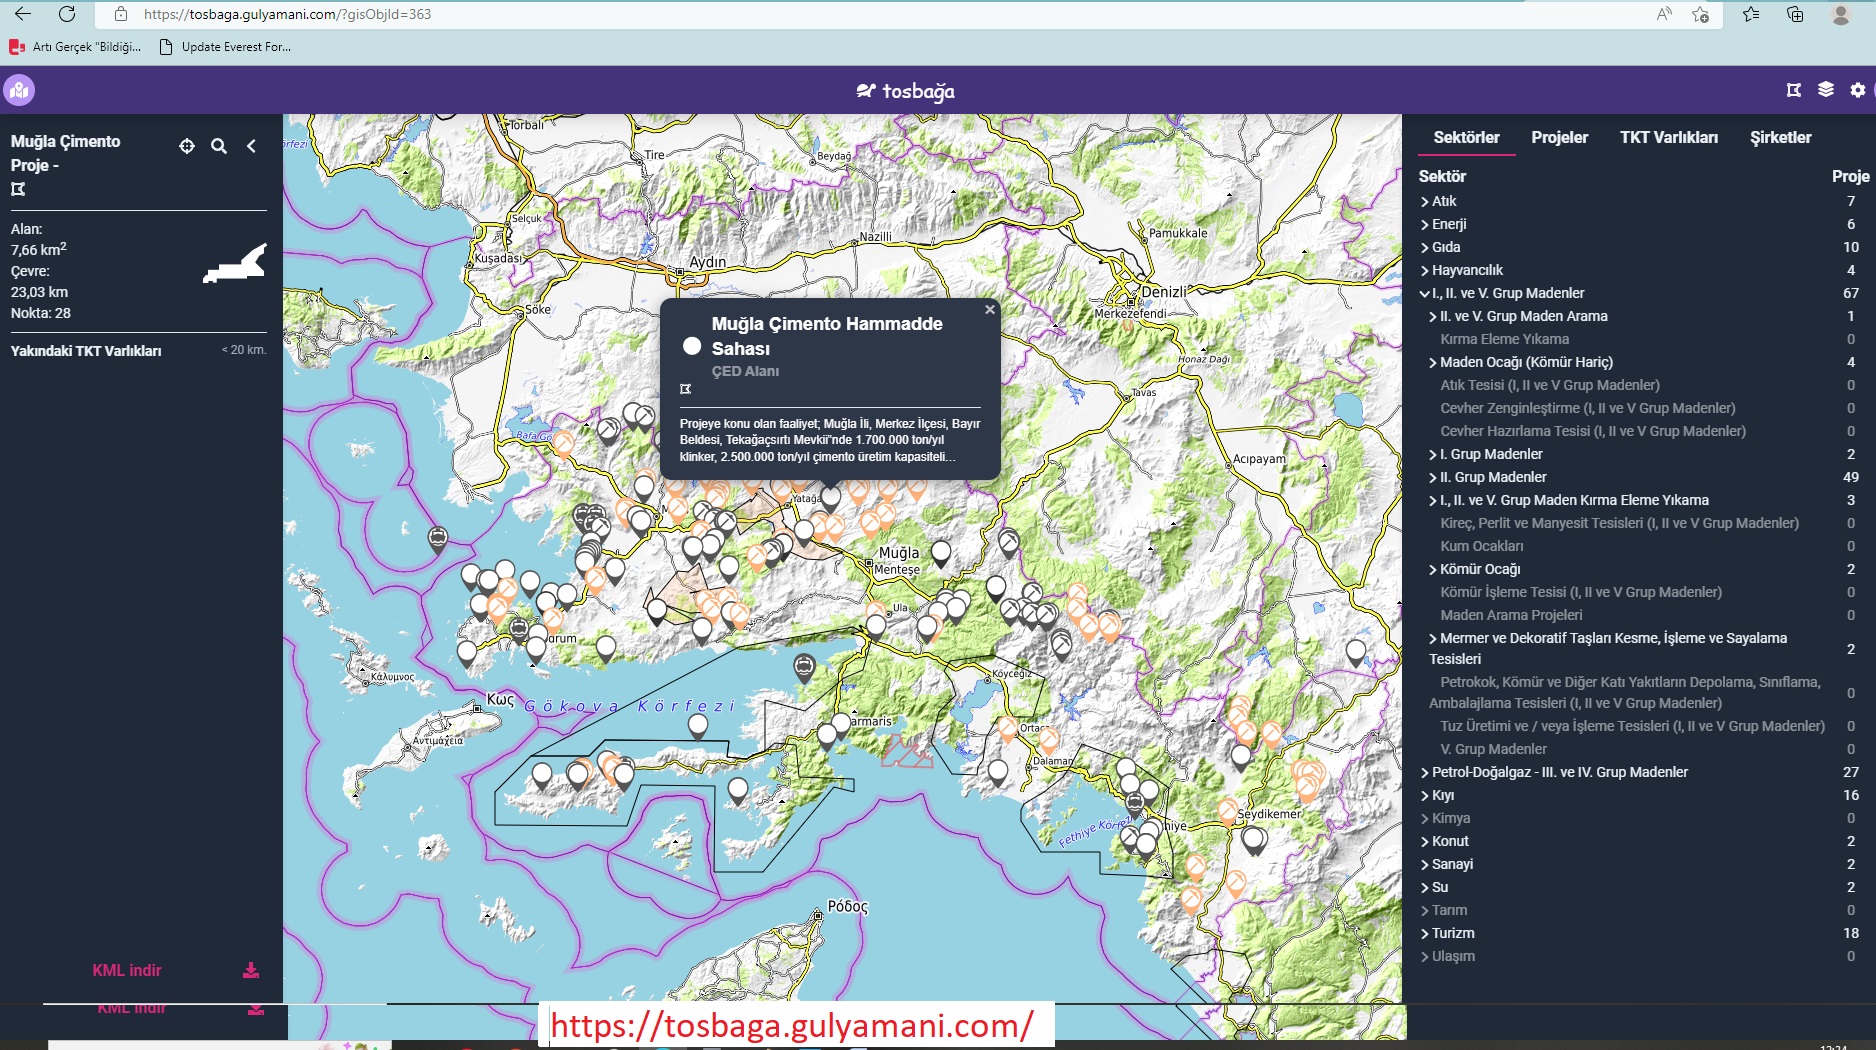Click the ÇED Alanı label in popup

click(x=745, y=371)
